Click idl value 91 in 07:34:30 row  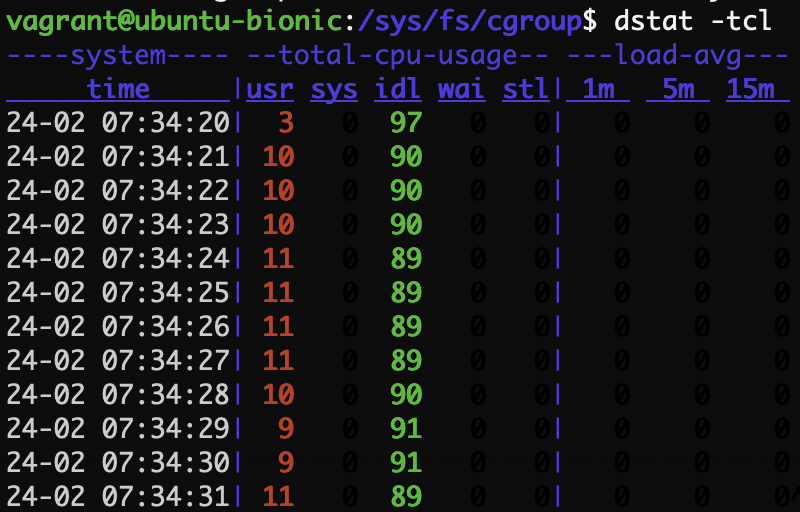(x=406, y=462)
